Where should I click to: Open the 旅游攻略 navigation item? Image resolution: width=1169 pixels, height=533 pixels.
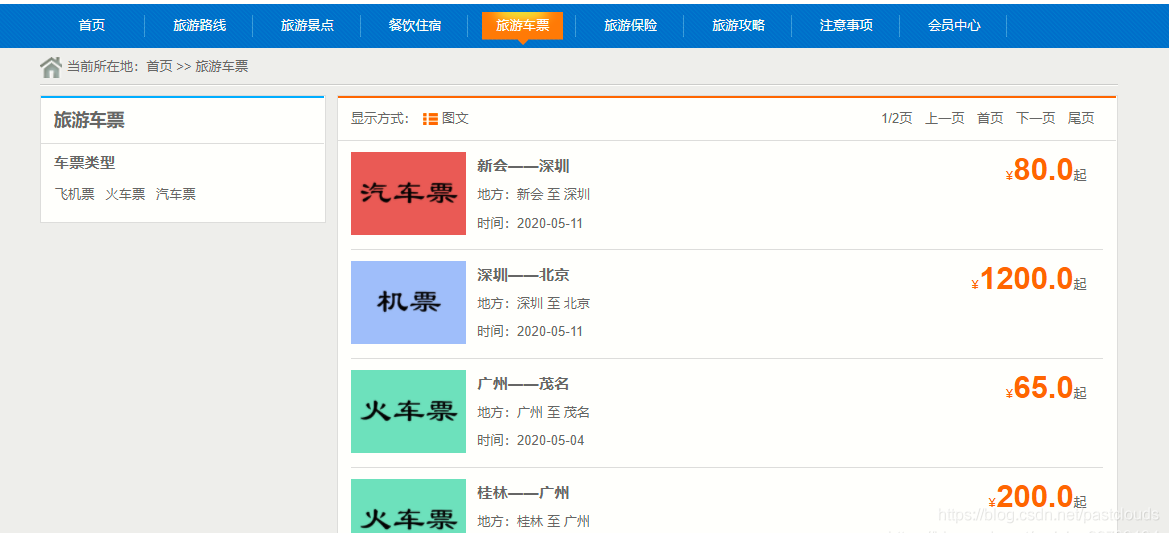(x=738, y=25)
